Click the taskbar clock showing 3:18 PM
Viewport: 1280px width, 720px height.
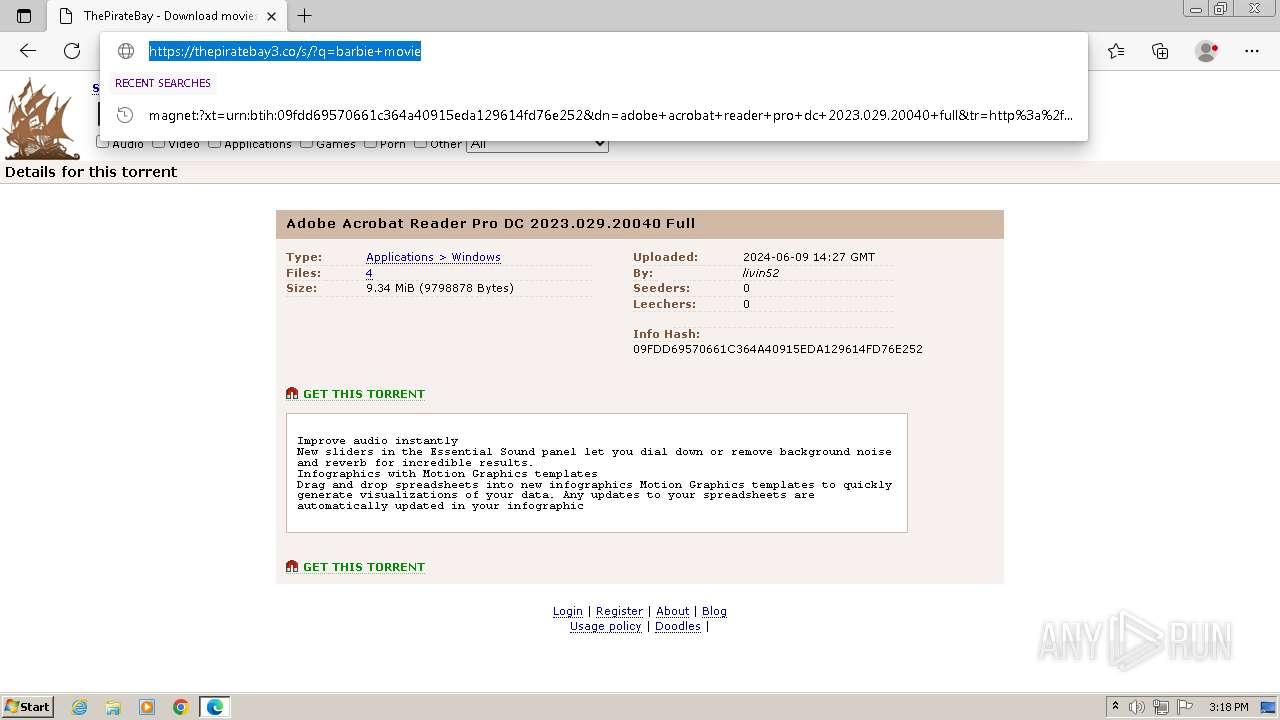click(x=1229, y=707)
